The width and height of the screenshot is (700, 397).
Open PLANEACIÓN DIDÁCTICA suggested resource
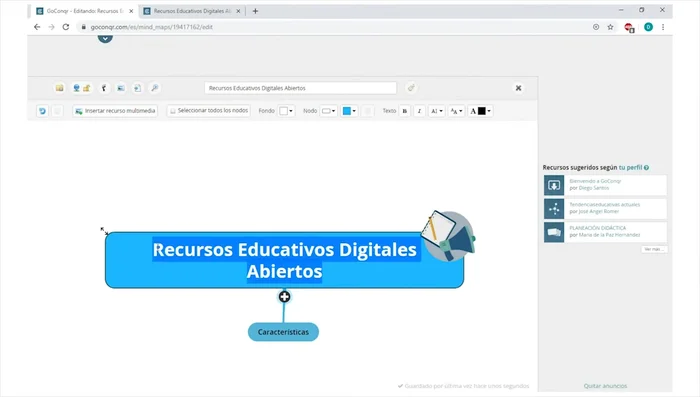point(605,231)
